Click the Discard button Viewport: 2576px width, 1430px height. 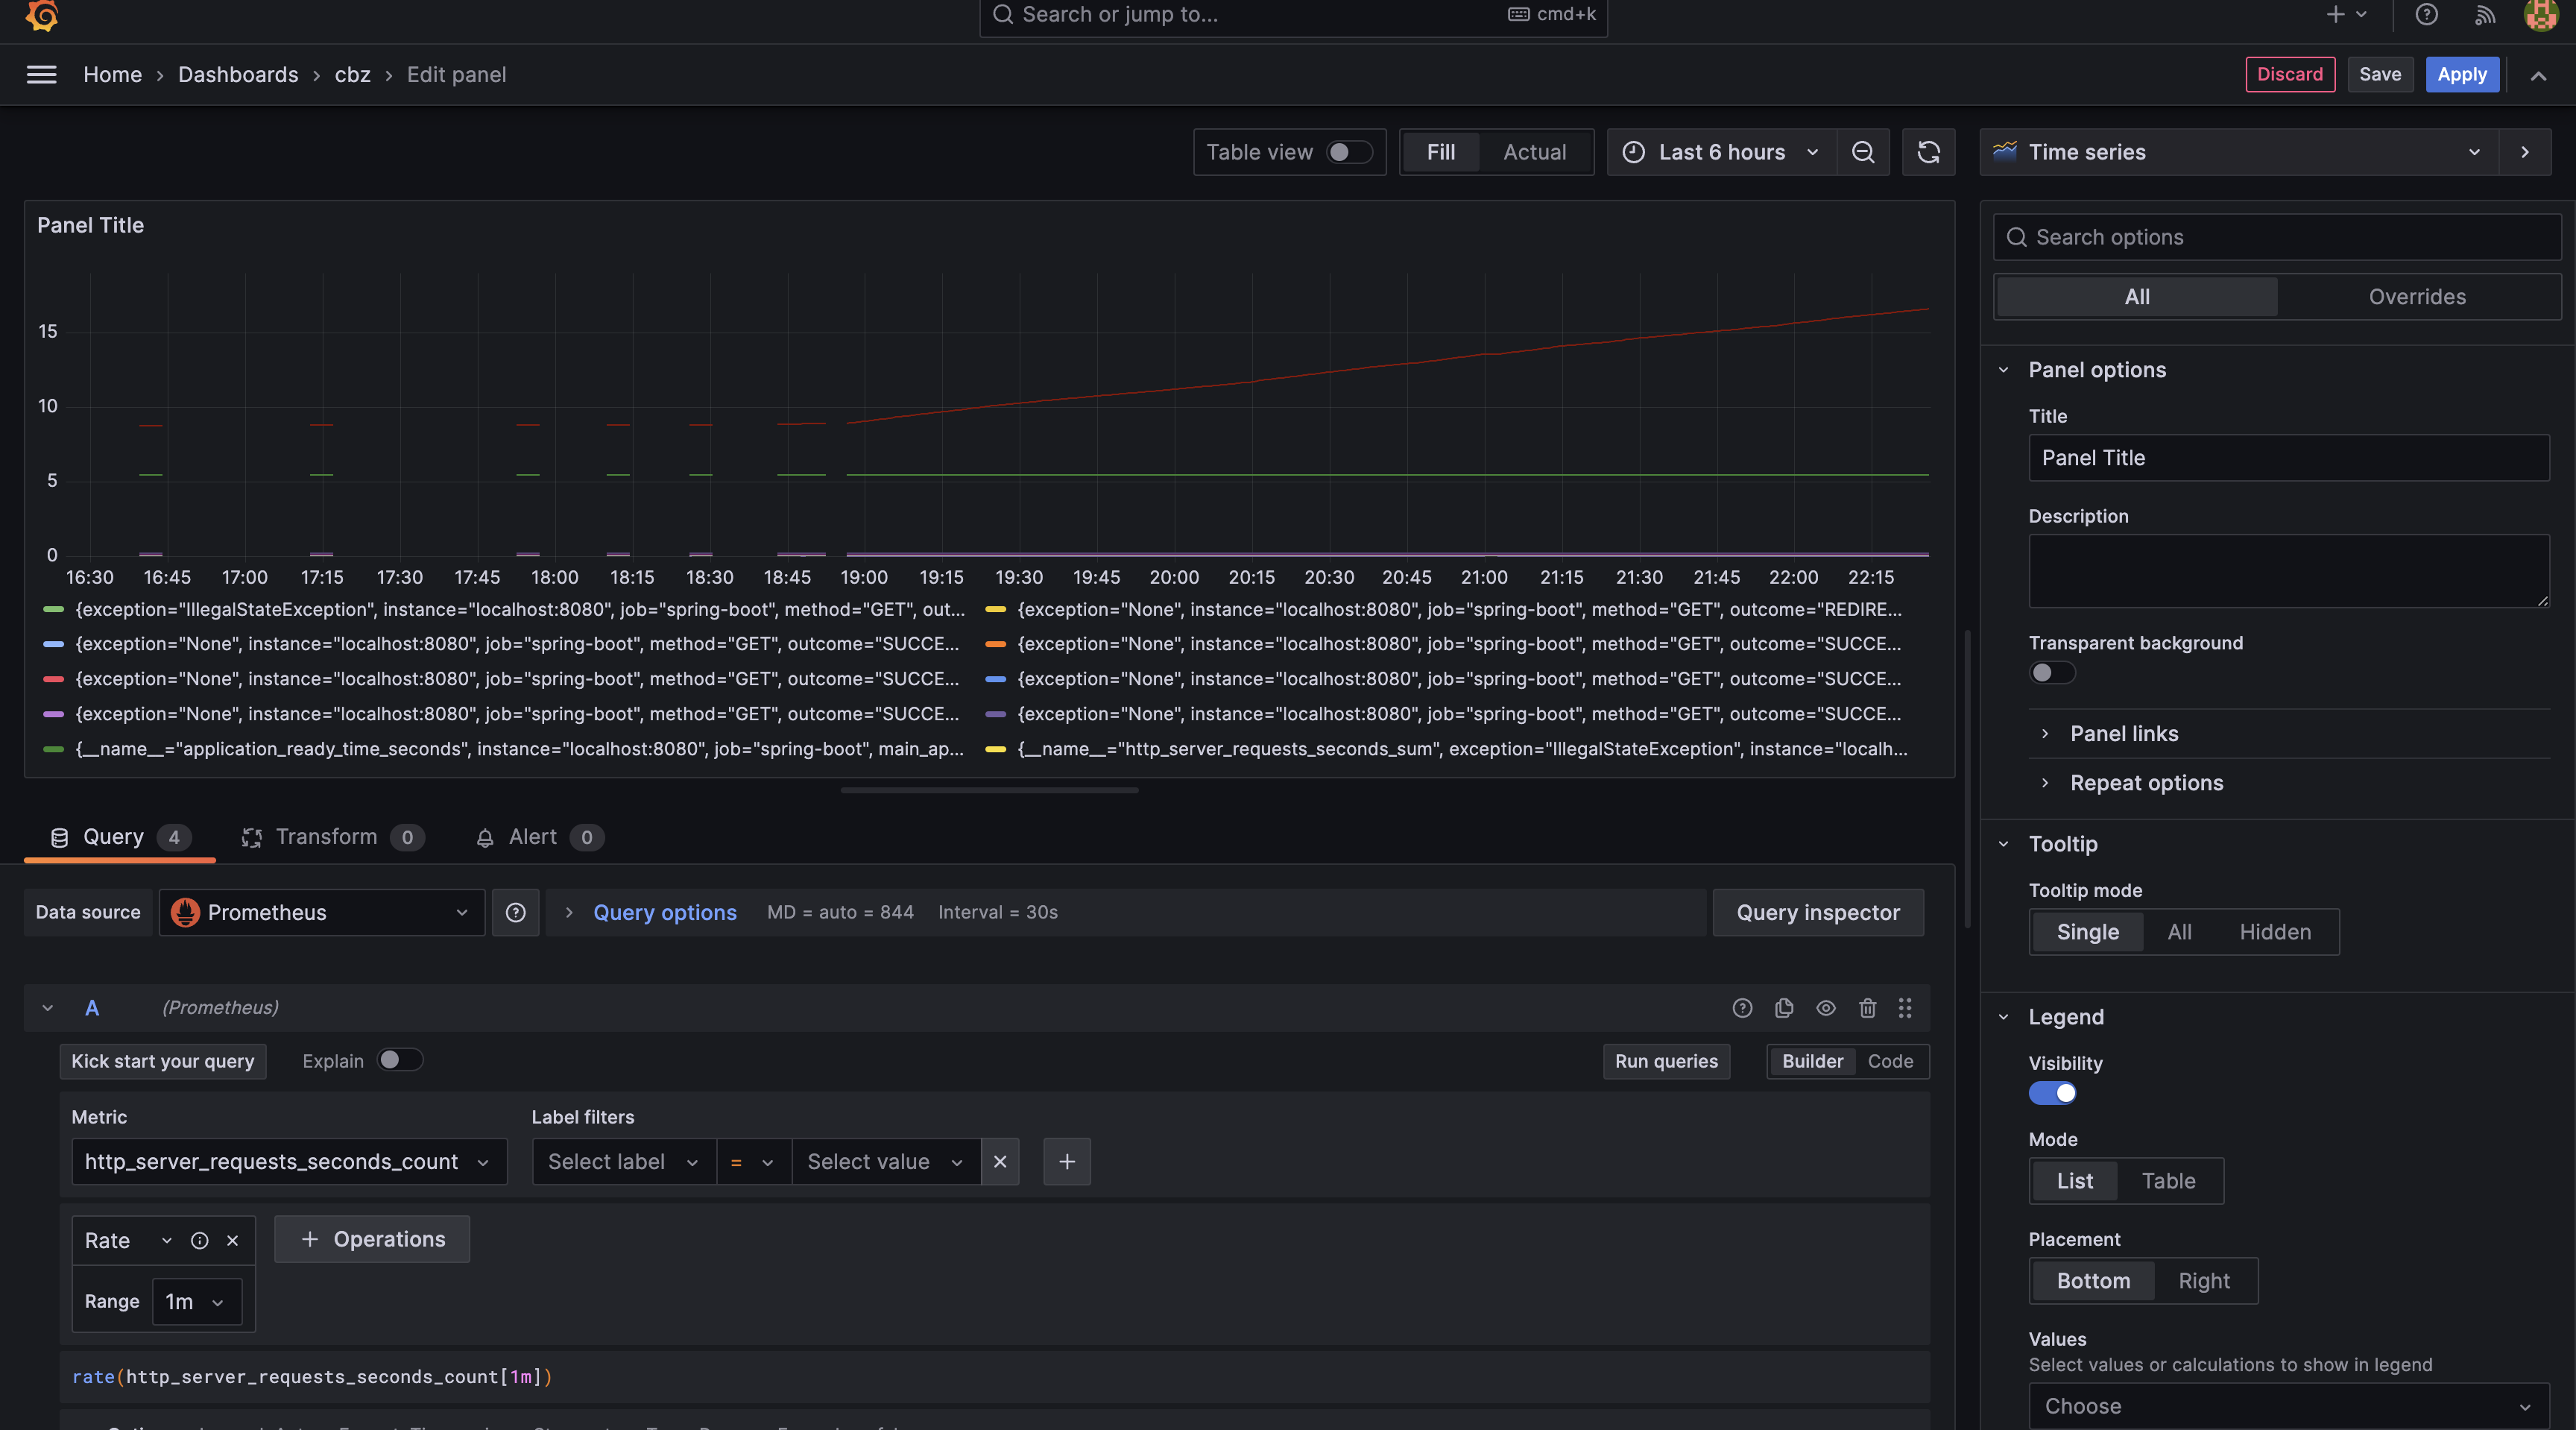coord(2290,75)
